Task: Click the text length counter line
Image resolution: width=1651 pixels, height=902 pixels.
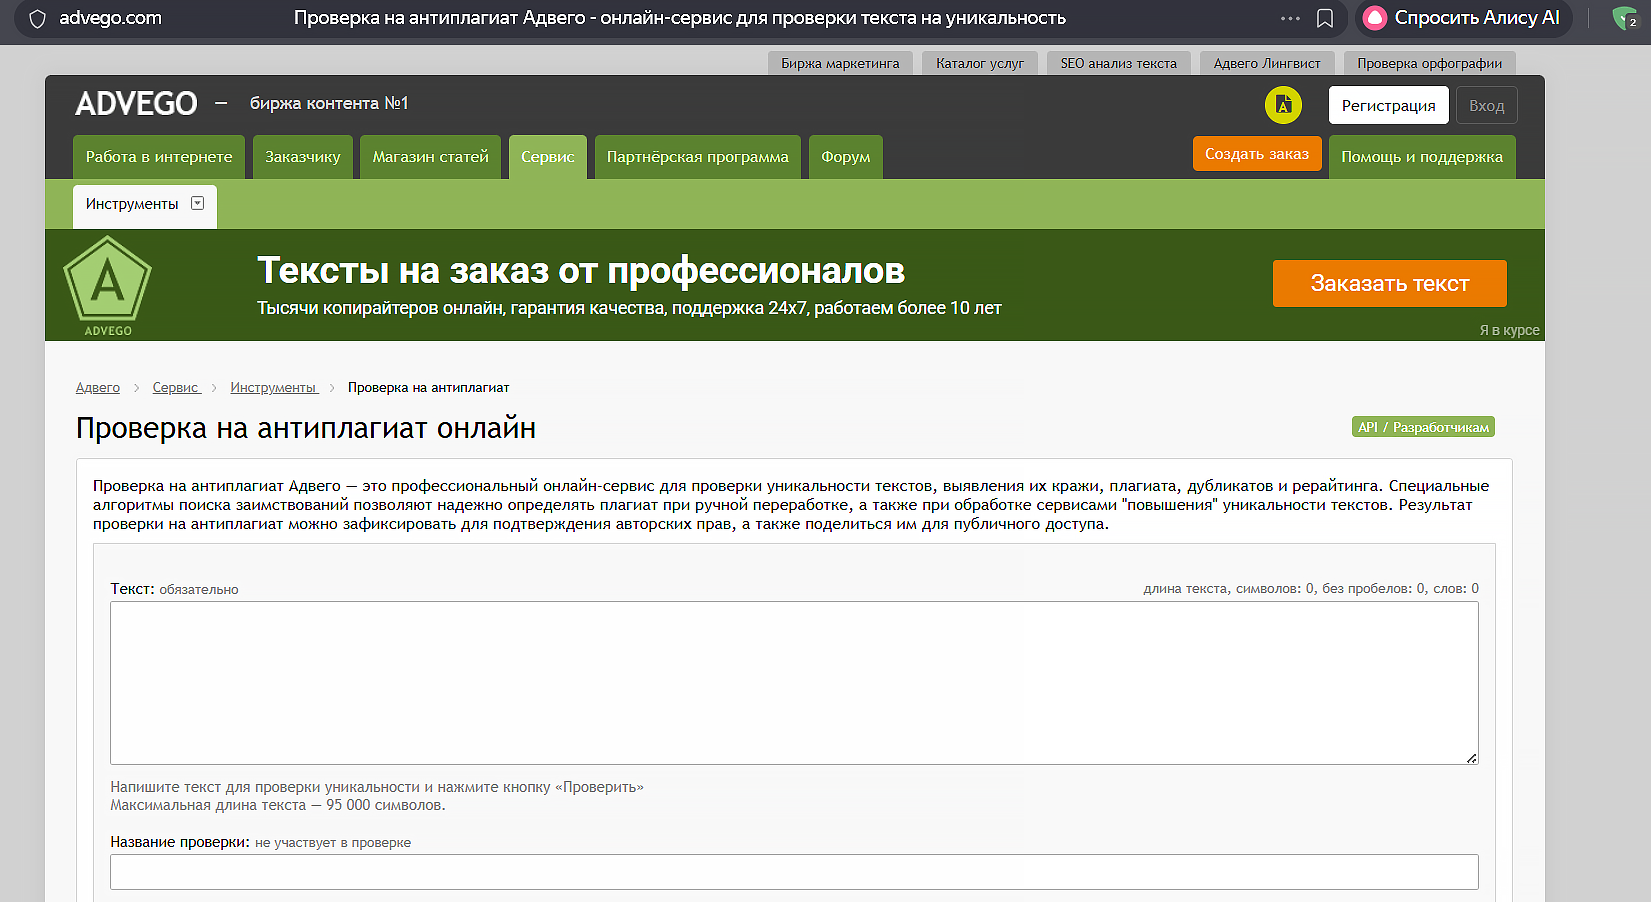Action: [x=1311, y=589]
